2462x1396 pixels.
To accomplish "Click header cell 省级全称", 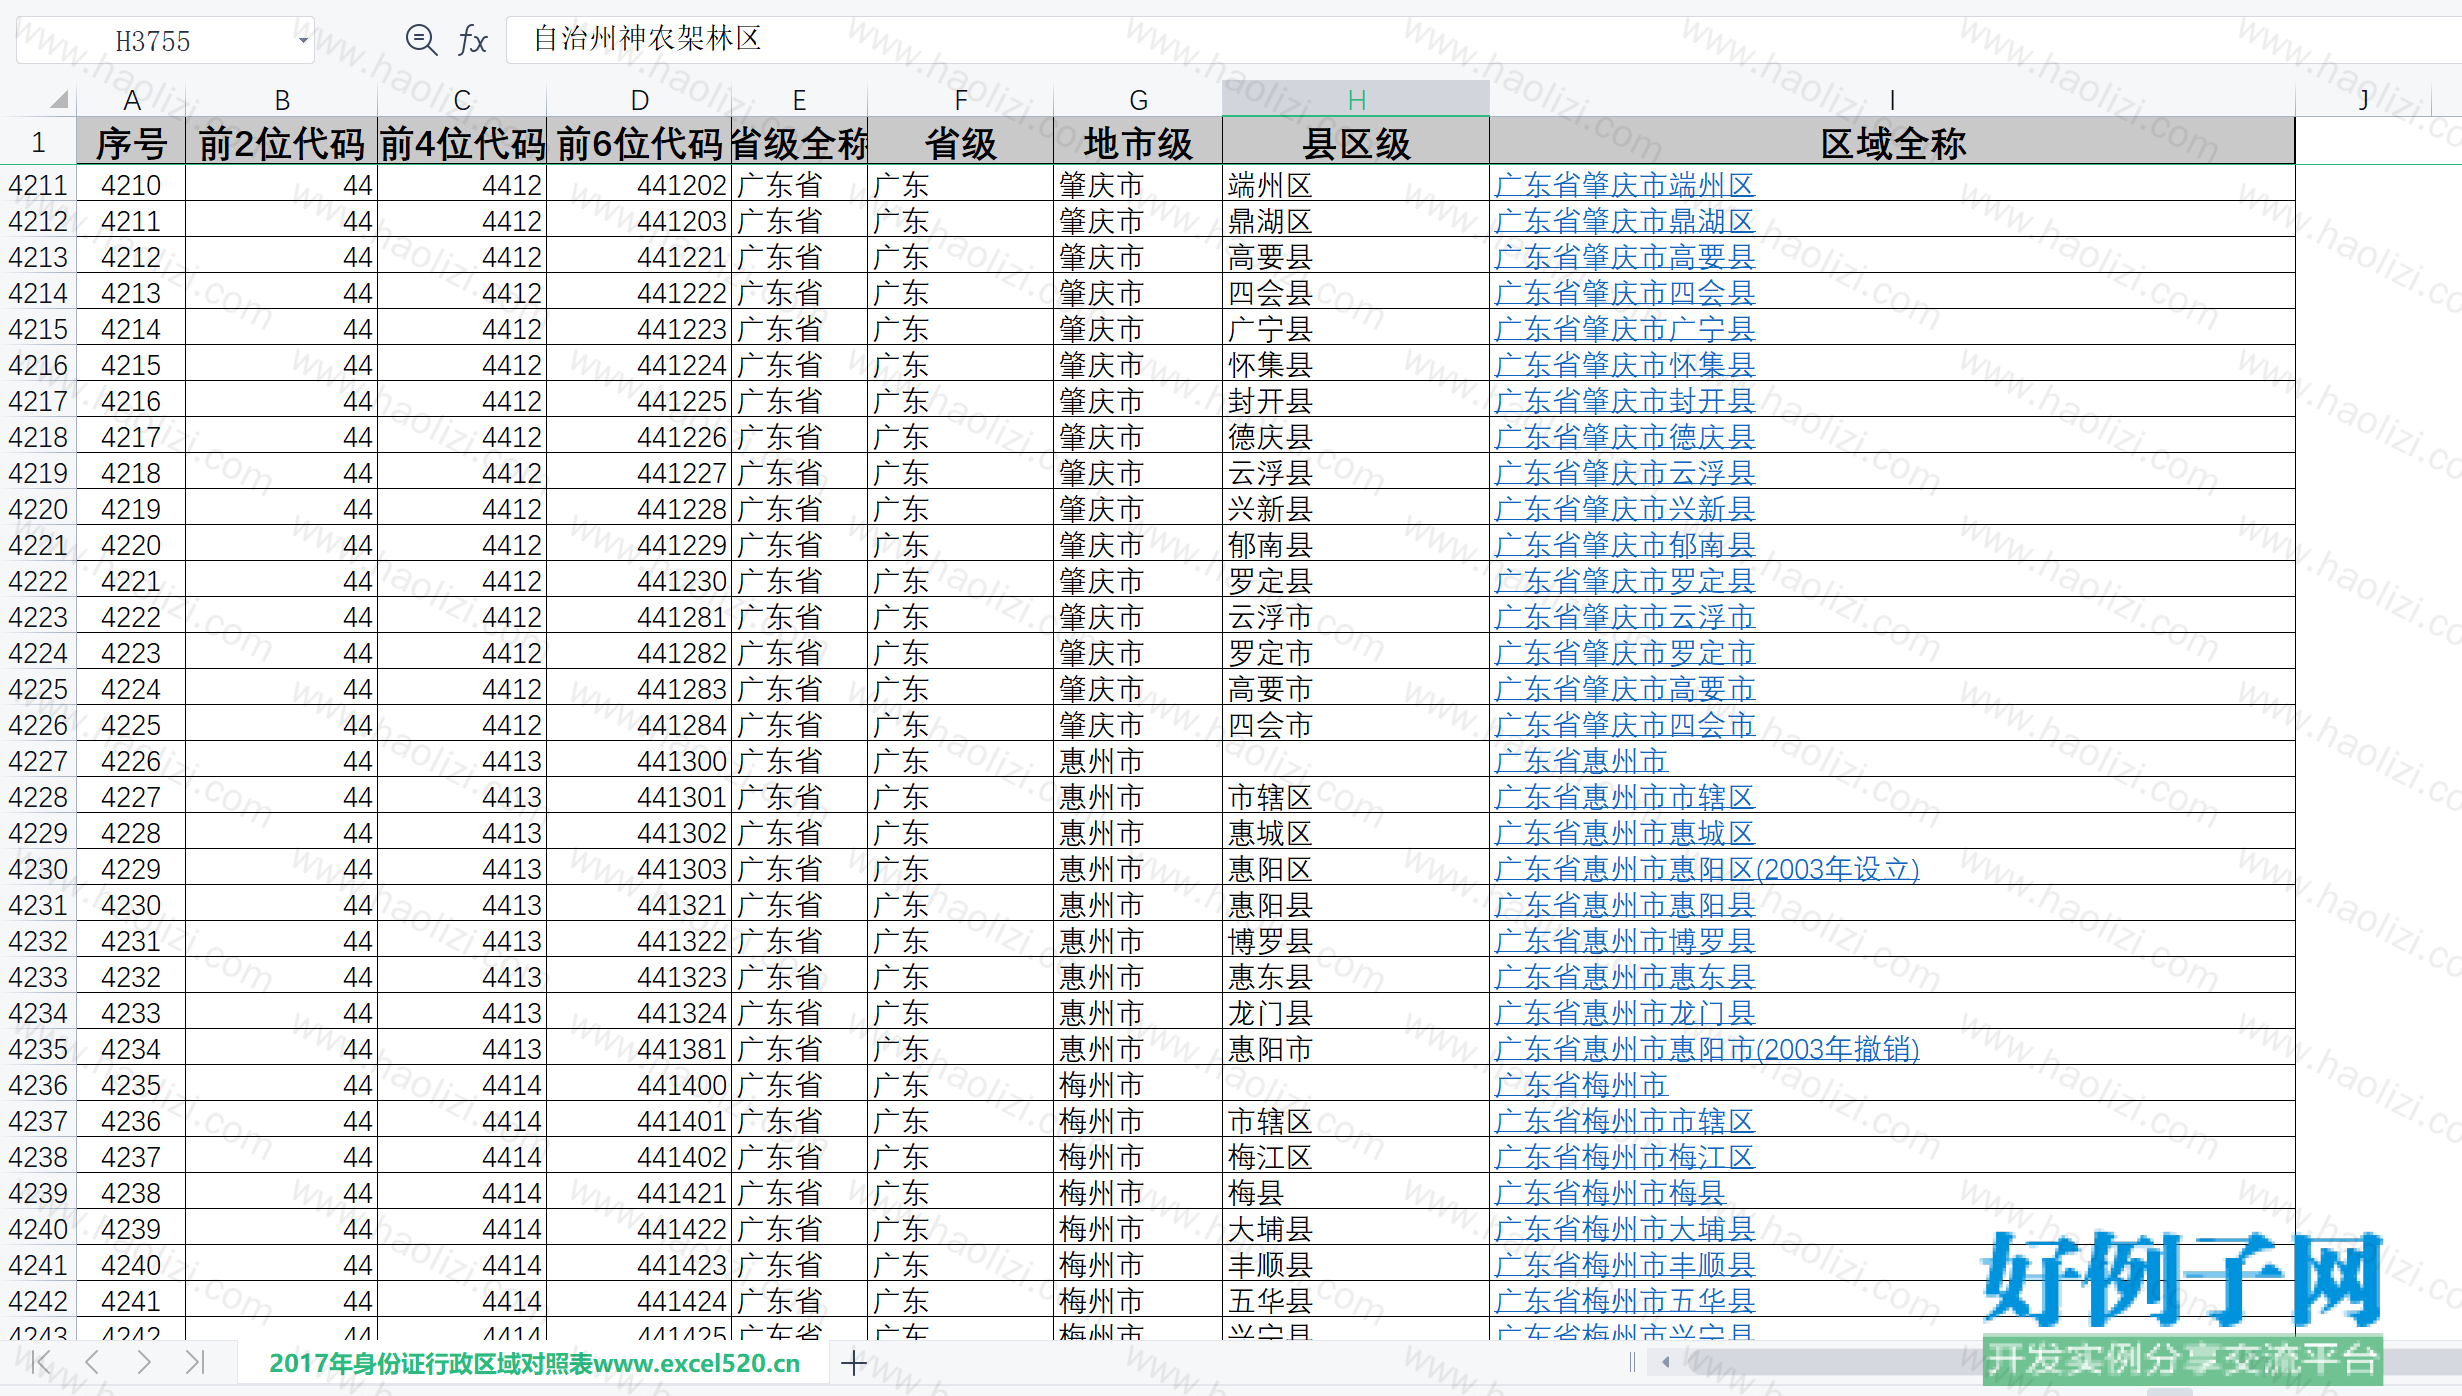I will pyautogui.click(x=800, y=142).
